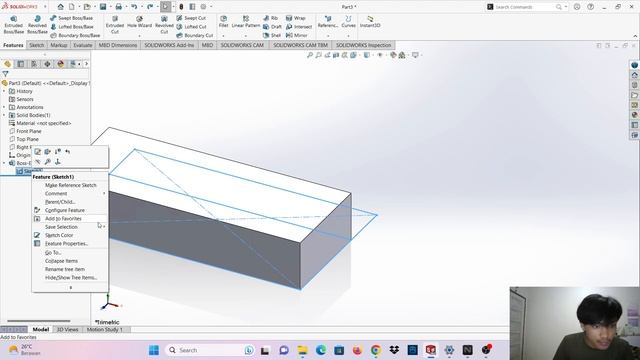Expand the Comment submenu arrow
This screenshot has width=640, height=360.
(104, 193)
